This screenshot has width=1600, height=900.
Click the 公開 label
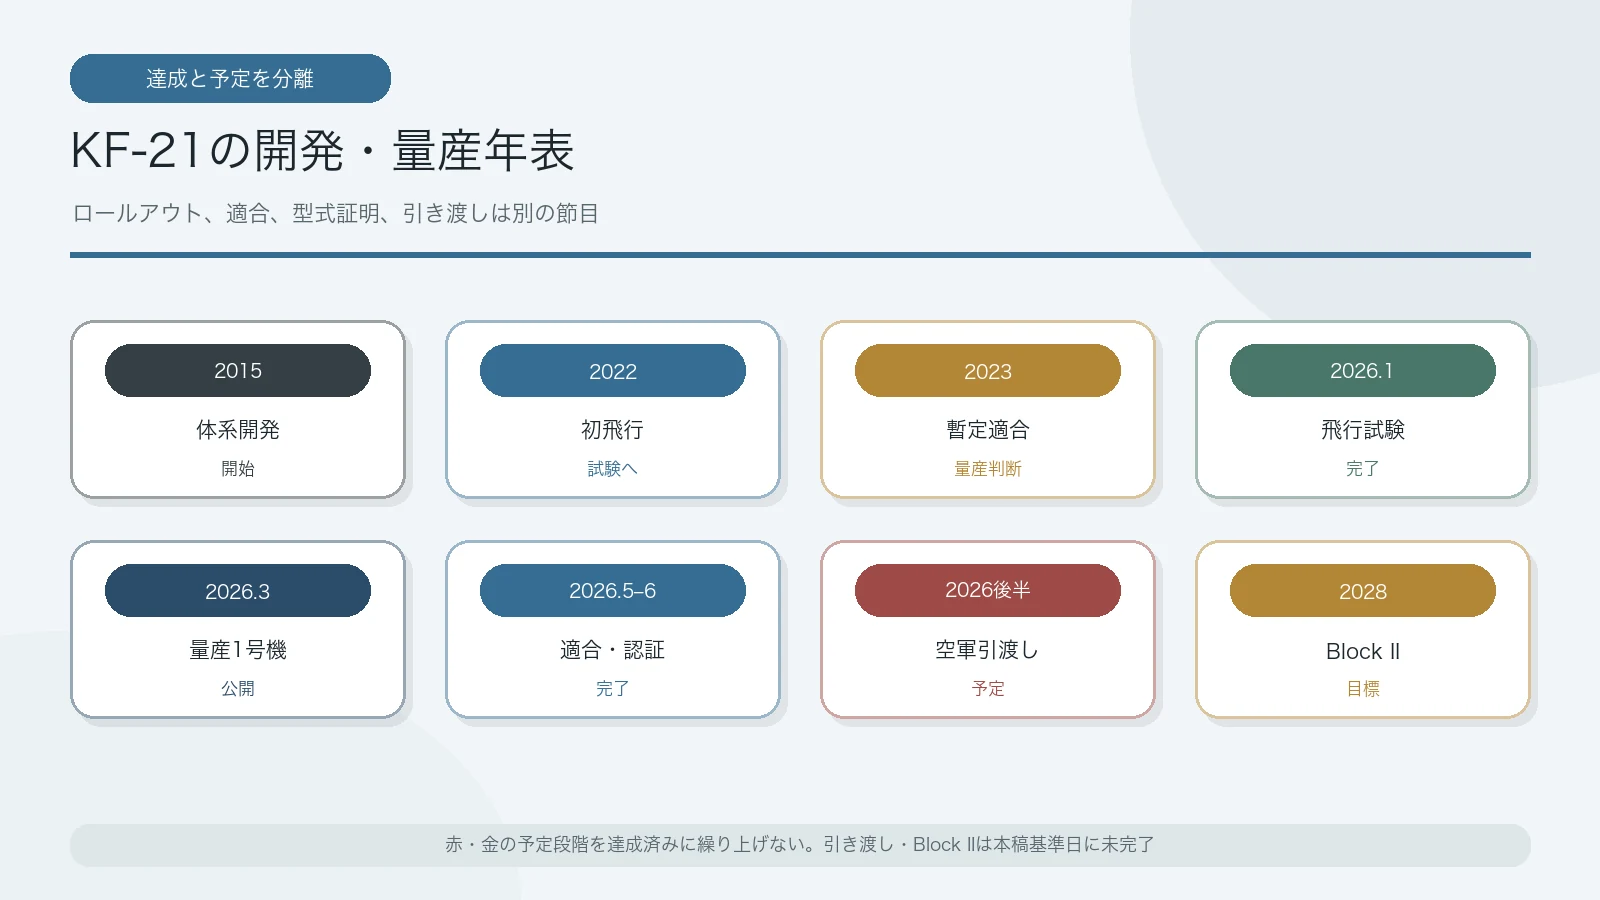point(238,688)
